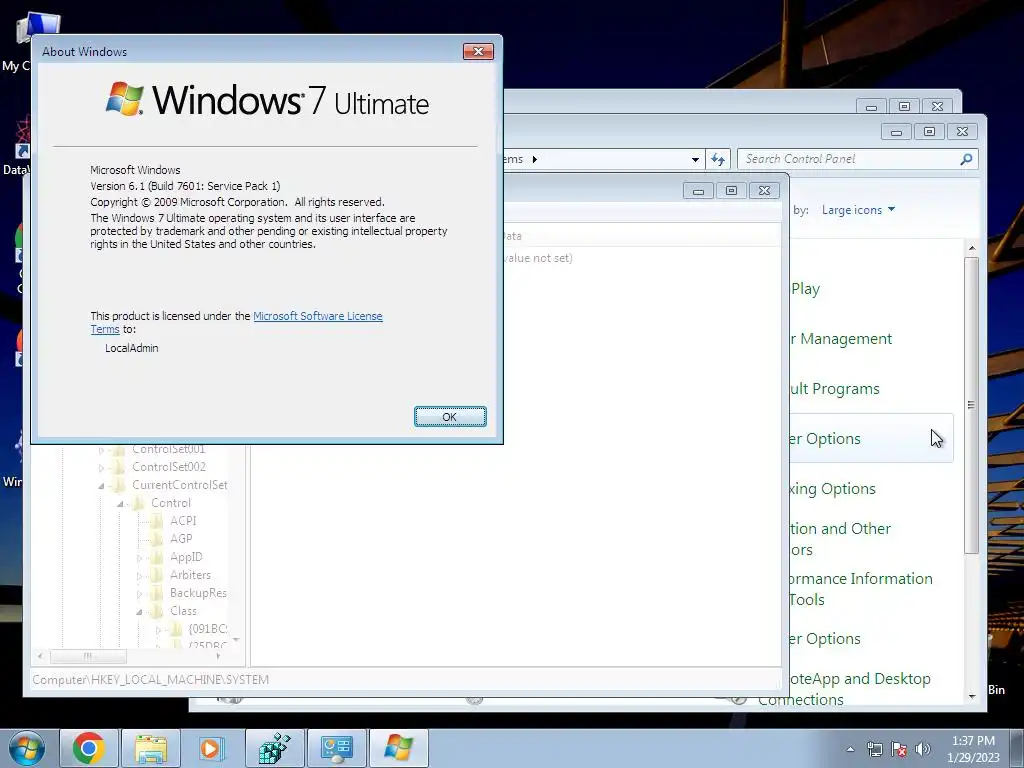Open the 'er Options' item below 'ormance Information Tools'
Image resolution: width=1024 pixels, height=768 pixels.
click(825, 638)
